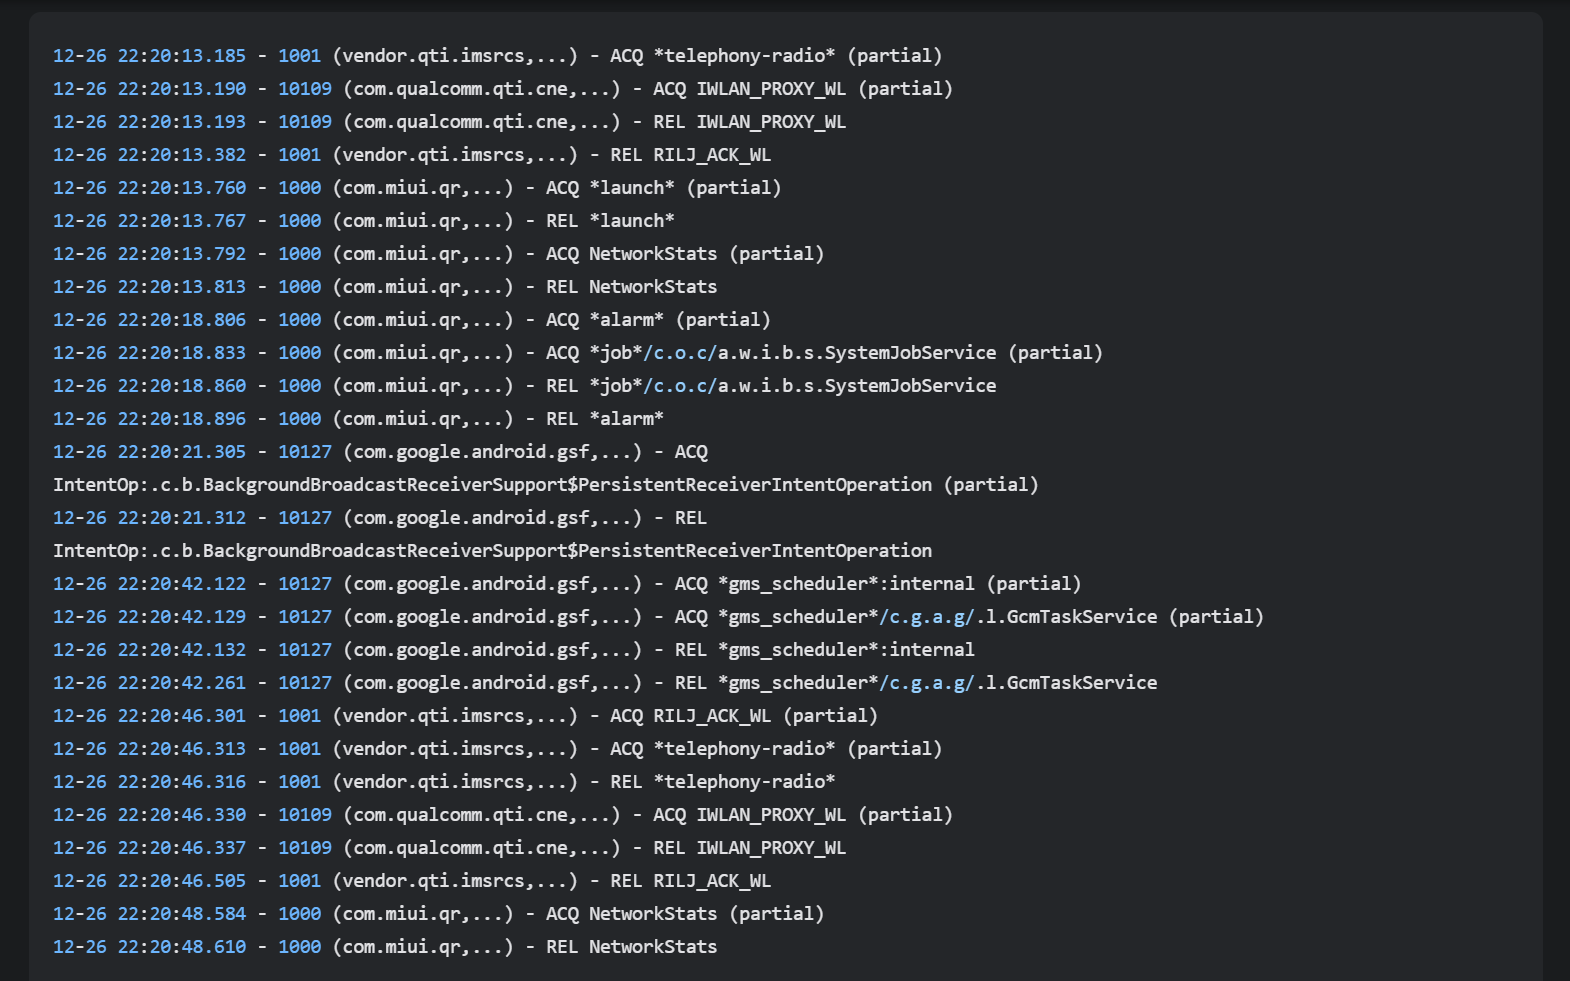
Task: Click ACQ *alarm* (partial) text
Action: tap(658, 320)
